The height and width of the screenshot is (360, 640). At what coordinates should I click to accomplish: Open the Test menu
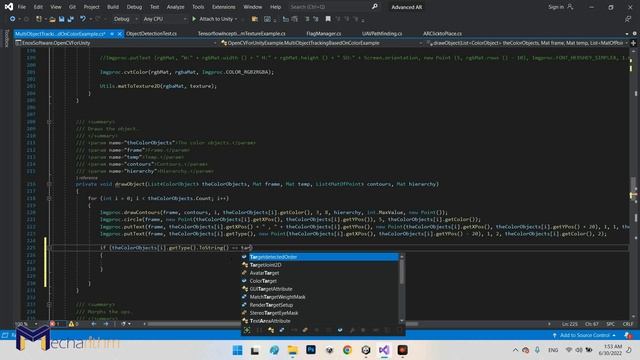[155, 7]
